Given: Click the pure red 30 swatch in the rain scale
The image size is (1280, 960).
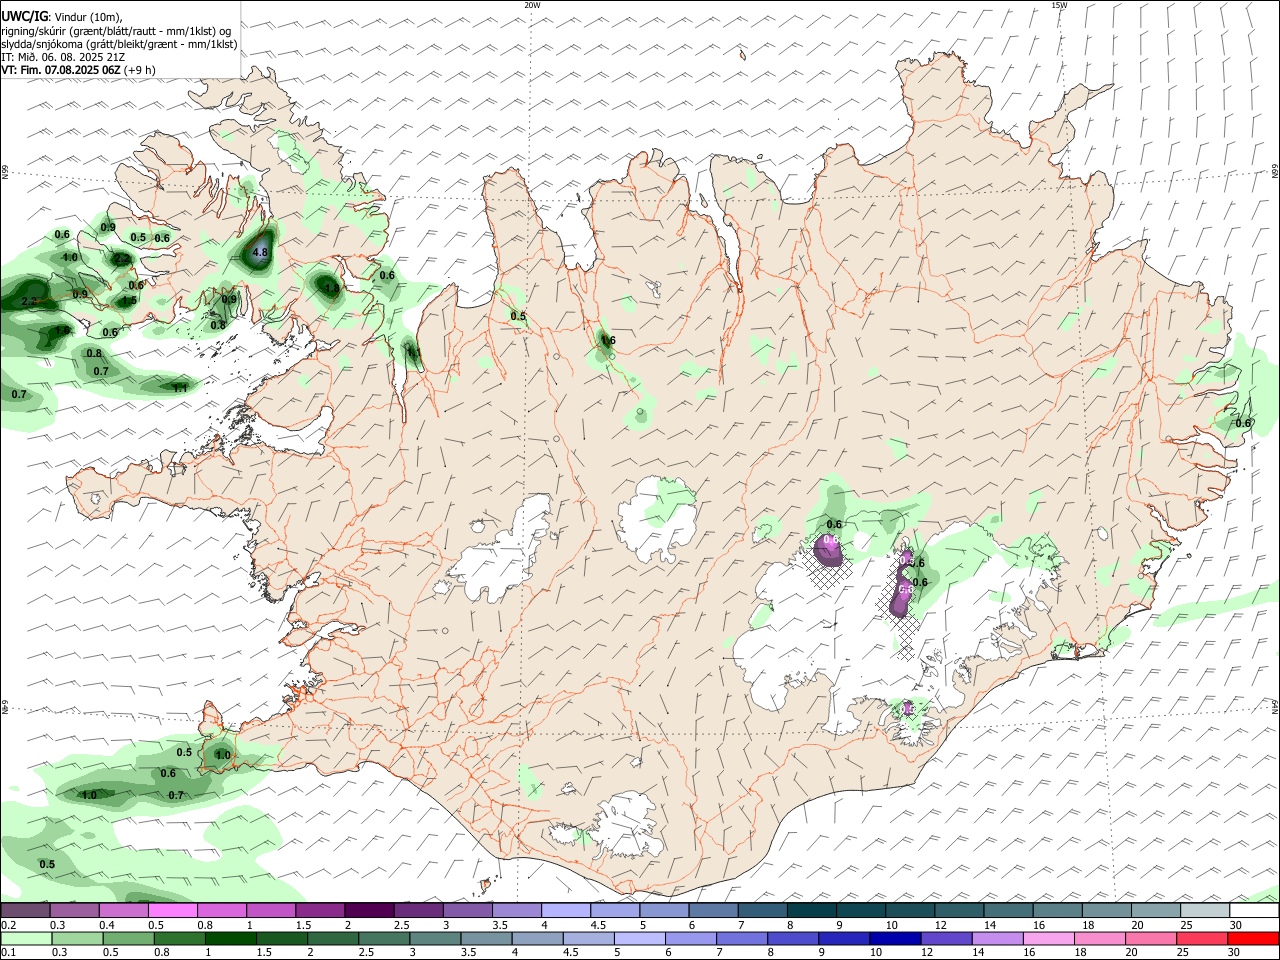Looking at the screenshot, I should tap(1253, 938).
